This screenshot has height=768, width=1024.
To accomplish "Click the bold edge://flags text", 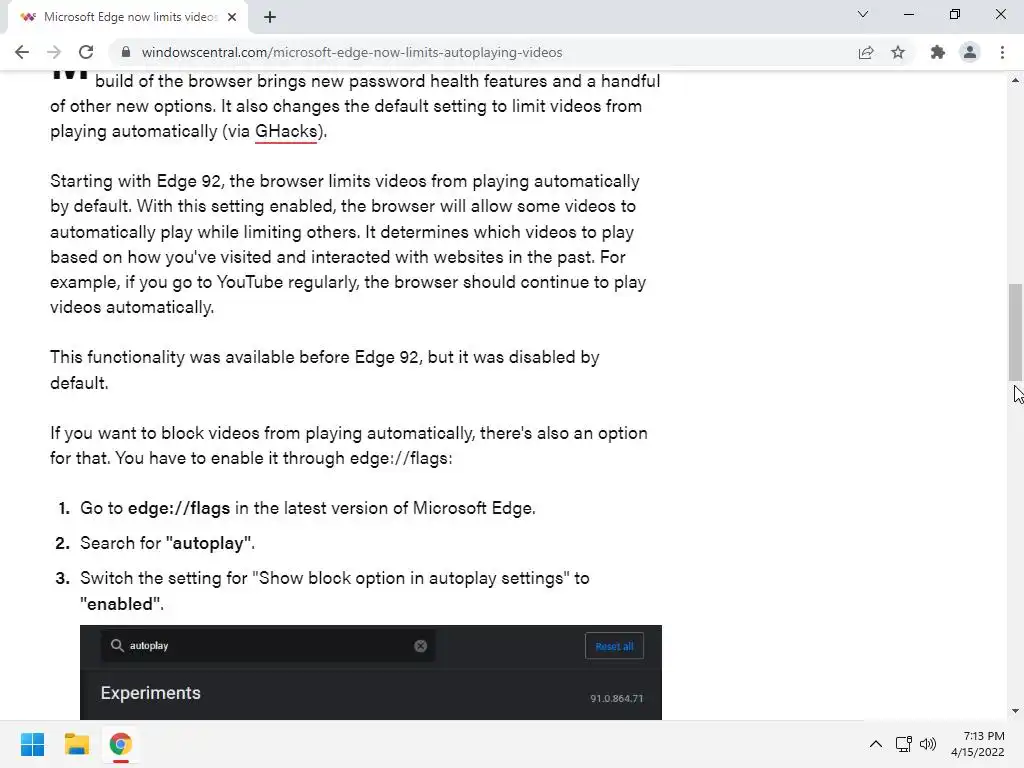I will (x=179, y=508).
